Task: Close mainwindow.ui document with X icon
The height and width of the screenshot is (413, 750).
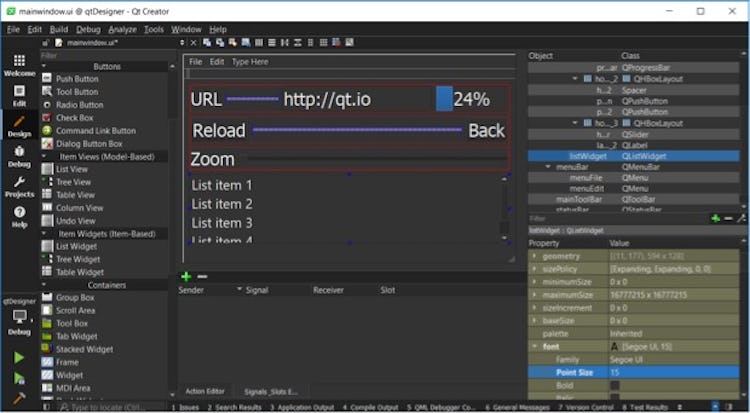Action: (193, 43)
